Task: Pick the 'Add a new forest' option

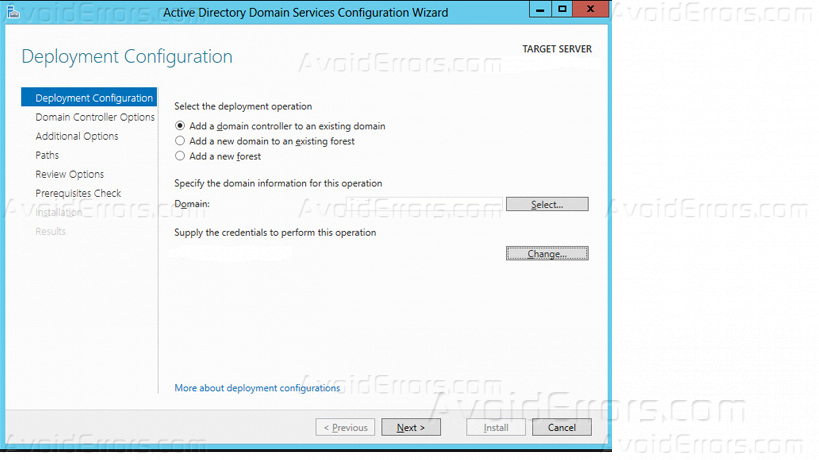Action: coord(180,156)
